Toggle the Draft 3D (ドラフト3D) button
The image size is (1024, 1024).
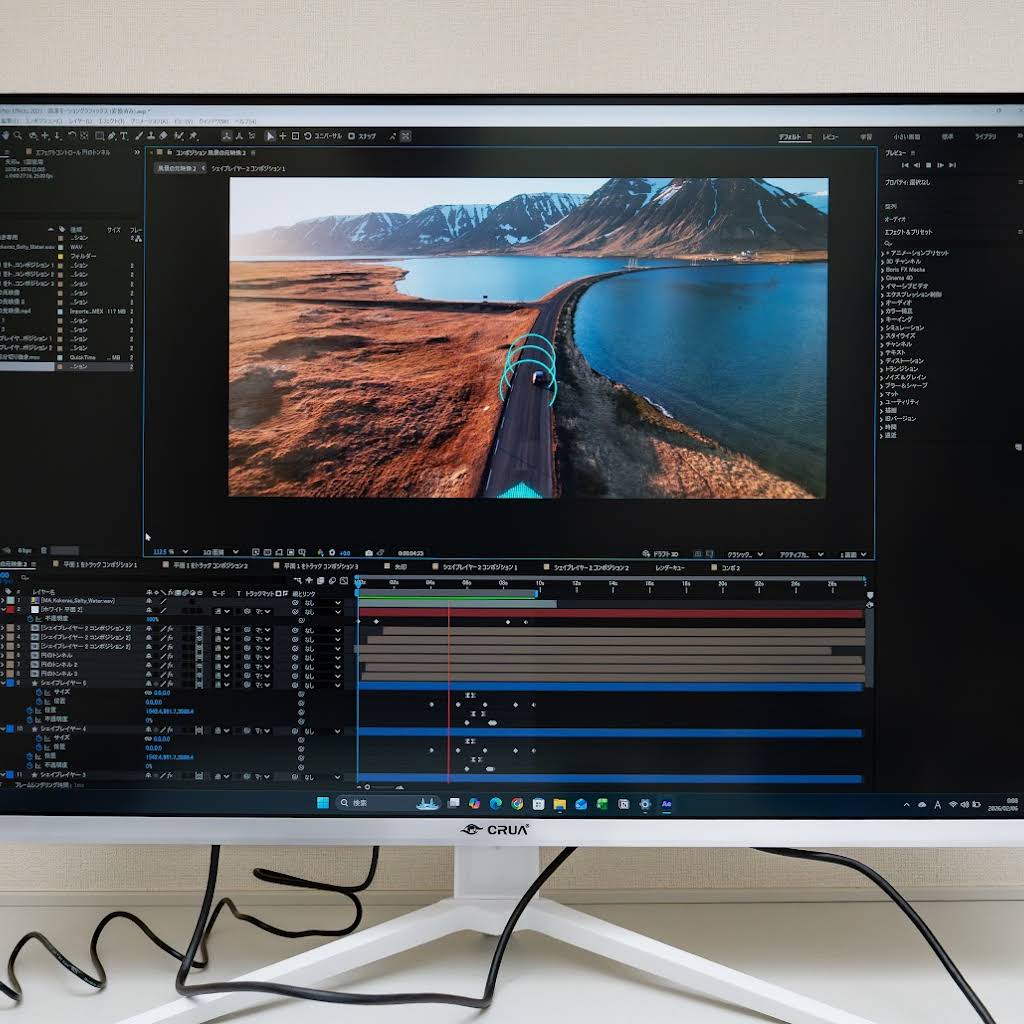(x=661, y=554)
